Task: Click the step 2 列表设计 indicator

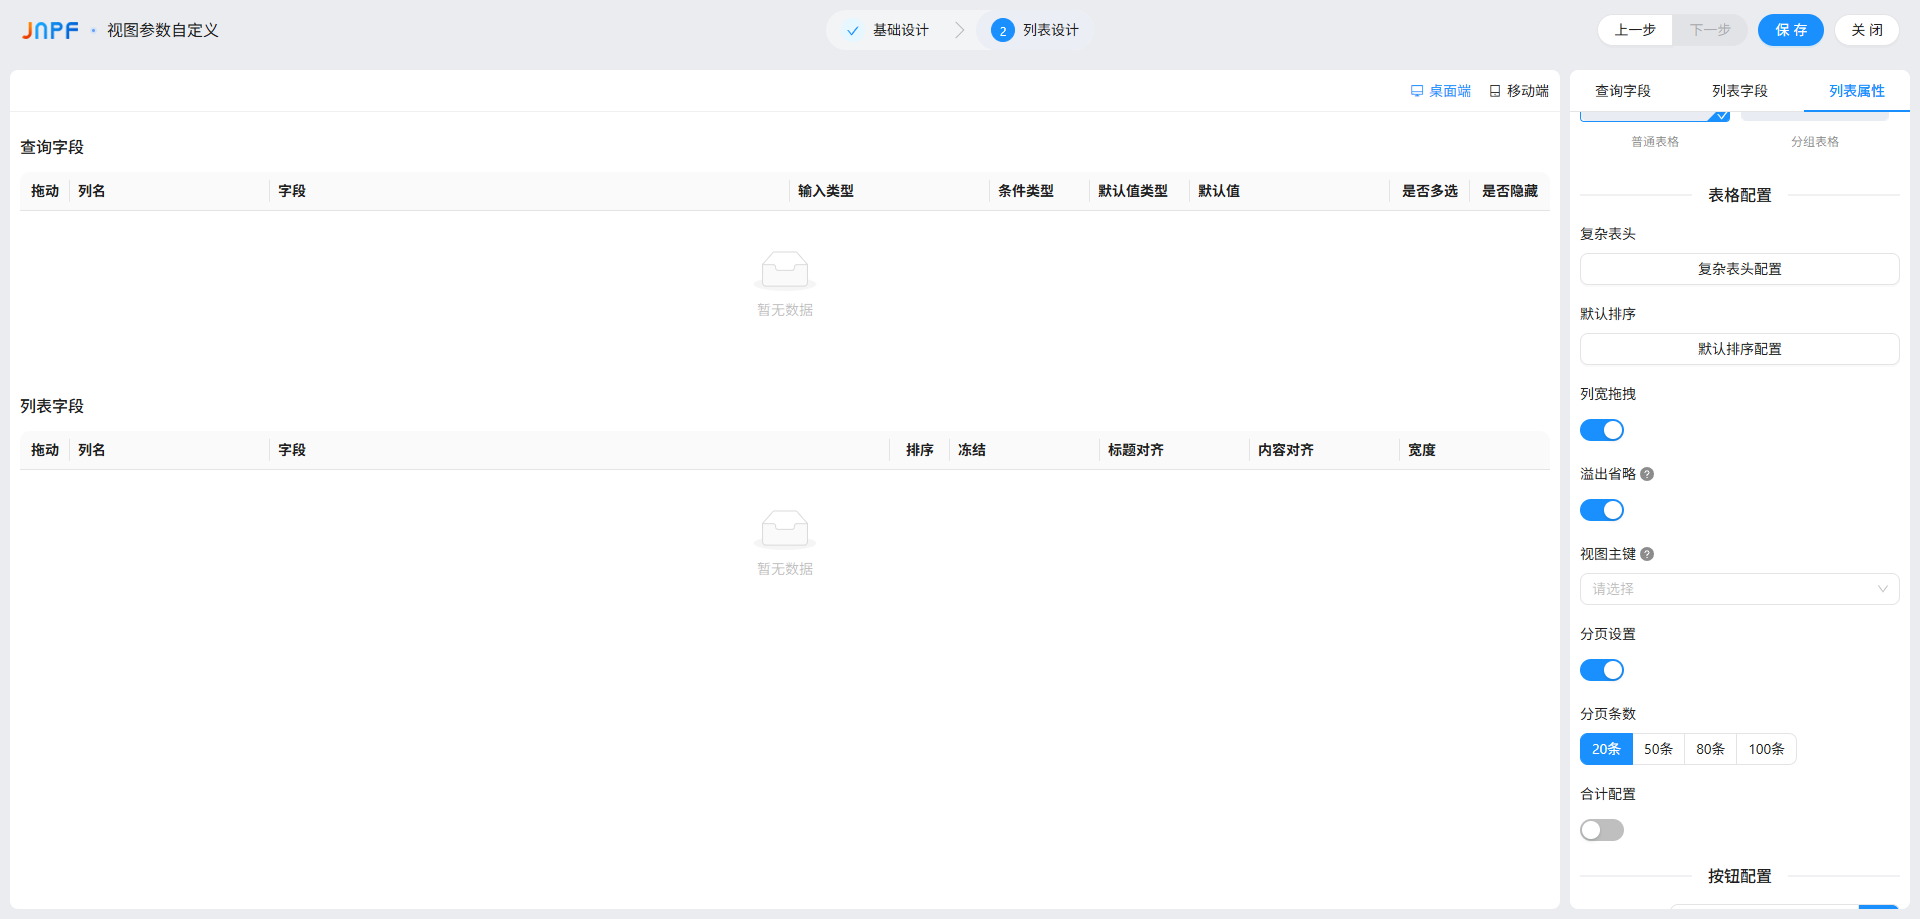Action: pos(1002,30)
